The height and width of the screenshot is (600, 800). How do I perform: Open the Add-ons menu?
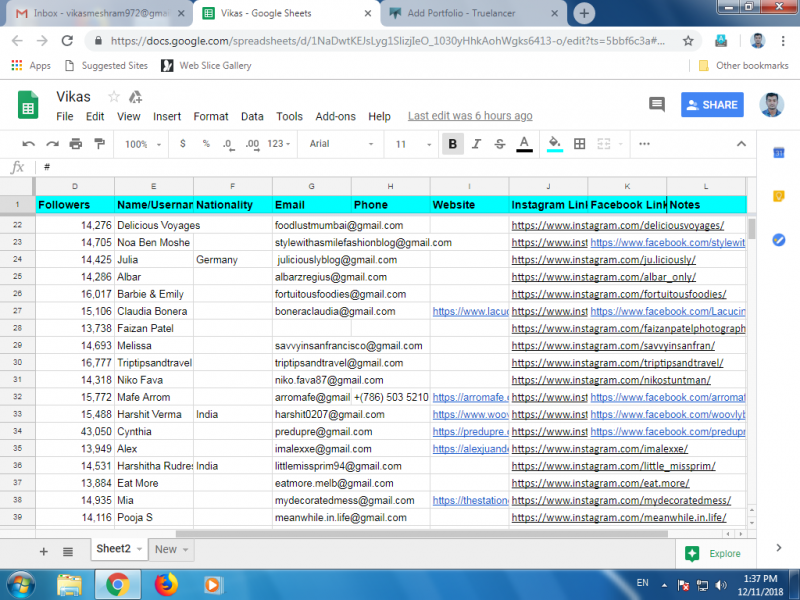tap(335, 116)
